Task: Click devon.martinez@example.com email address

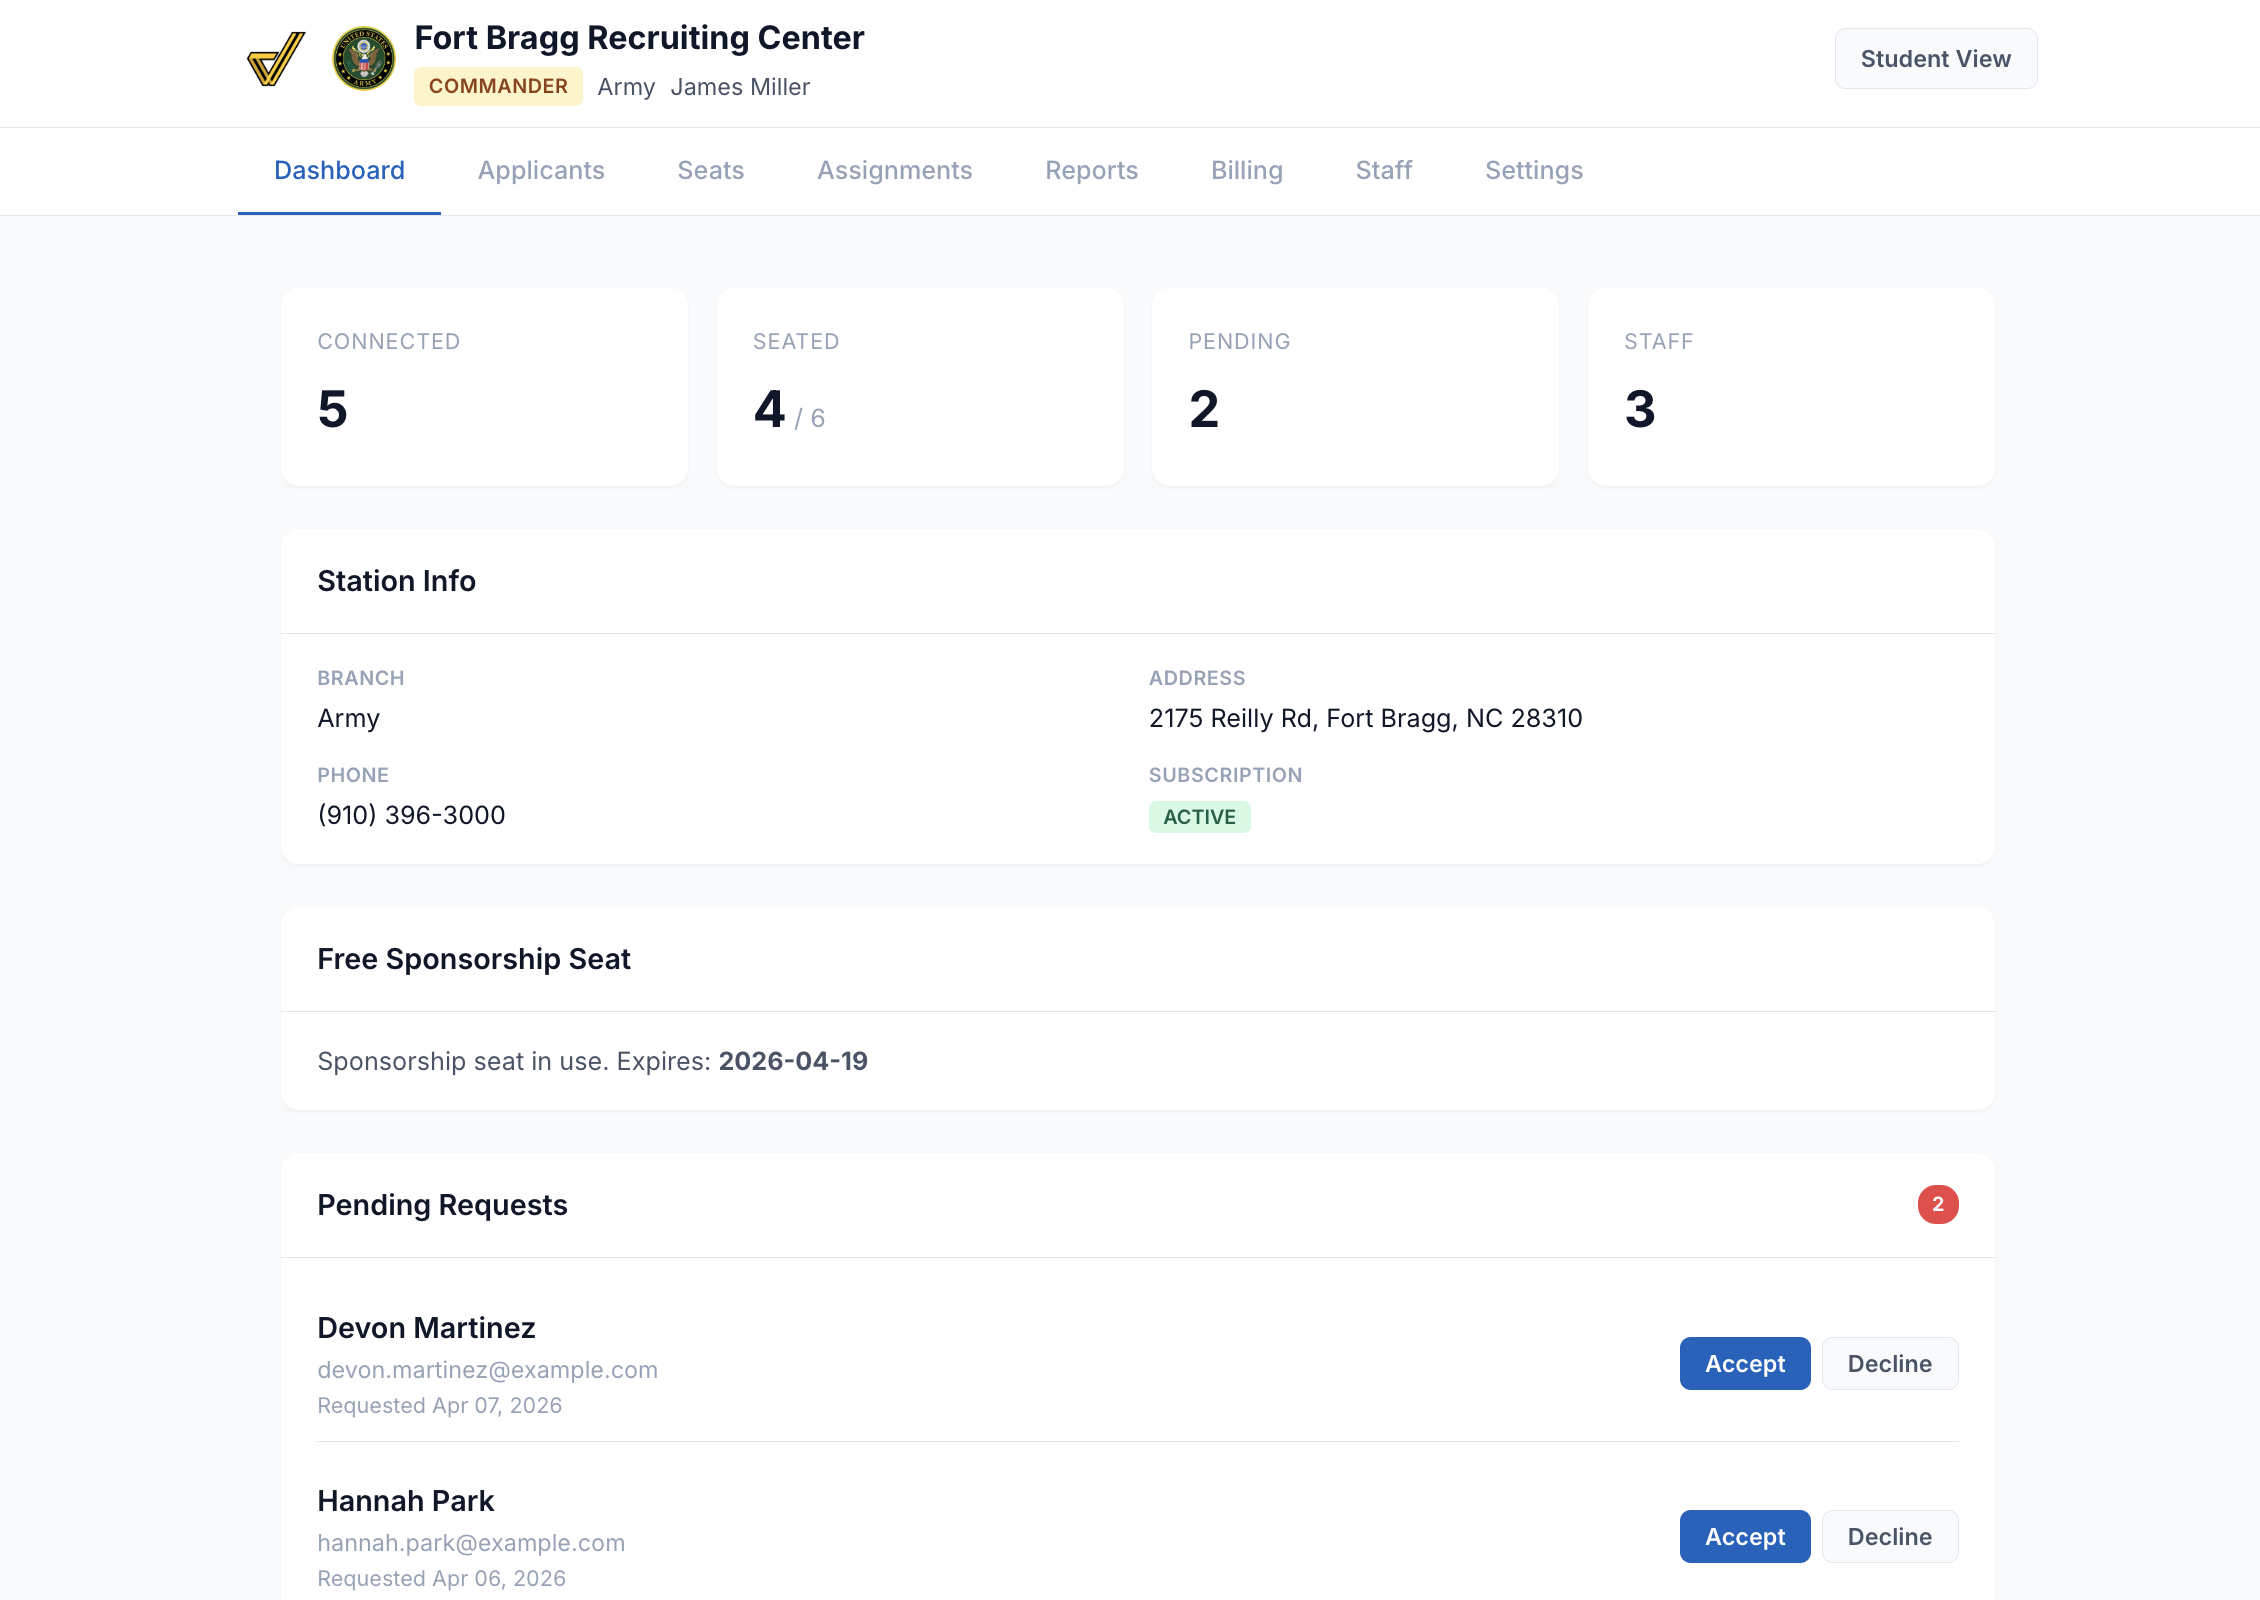Action: 487,1369
